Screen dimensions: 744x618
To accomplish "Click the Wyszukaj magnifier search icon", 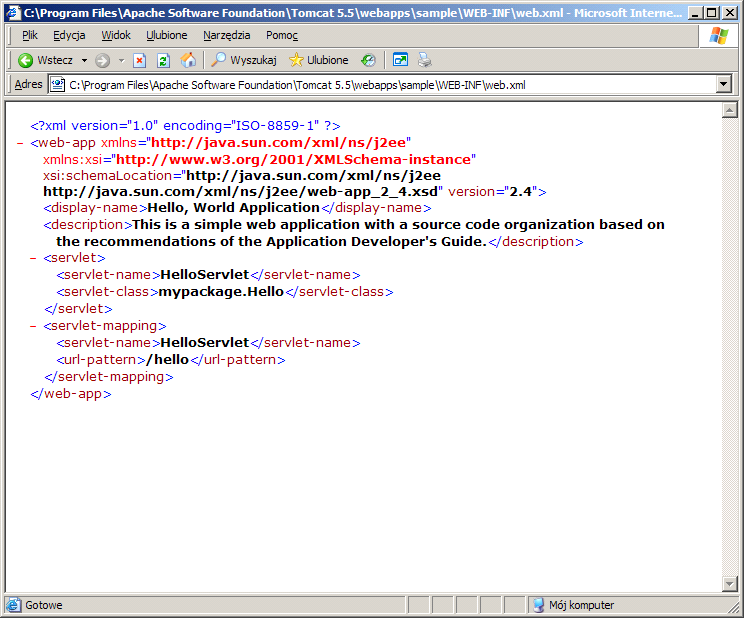I will pyautogui.click(x=218, y=60).
